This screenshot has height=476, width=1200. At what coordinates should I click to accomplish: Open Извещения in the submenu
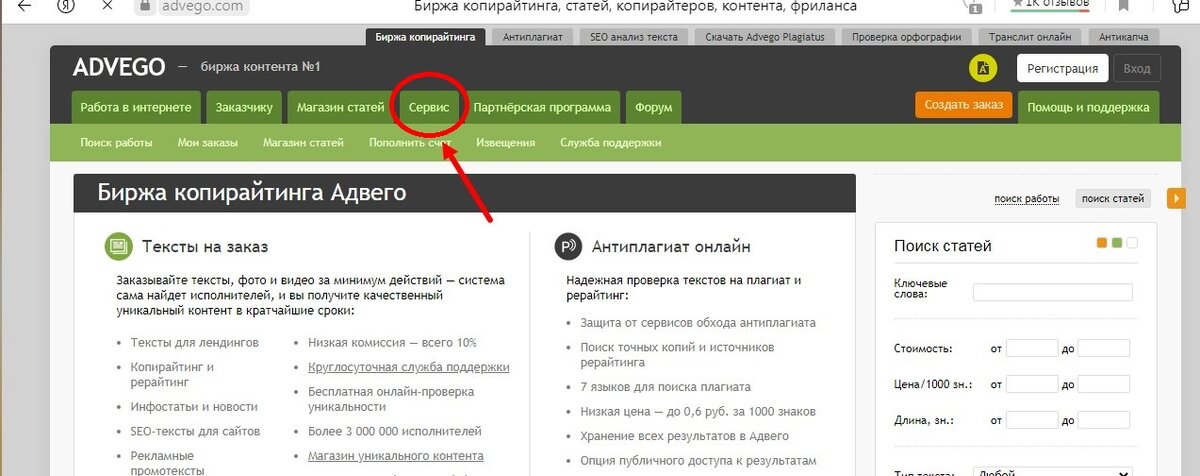[x=505, y=143]
